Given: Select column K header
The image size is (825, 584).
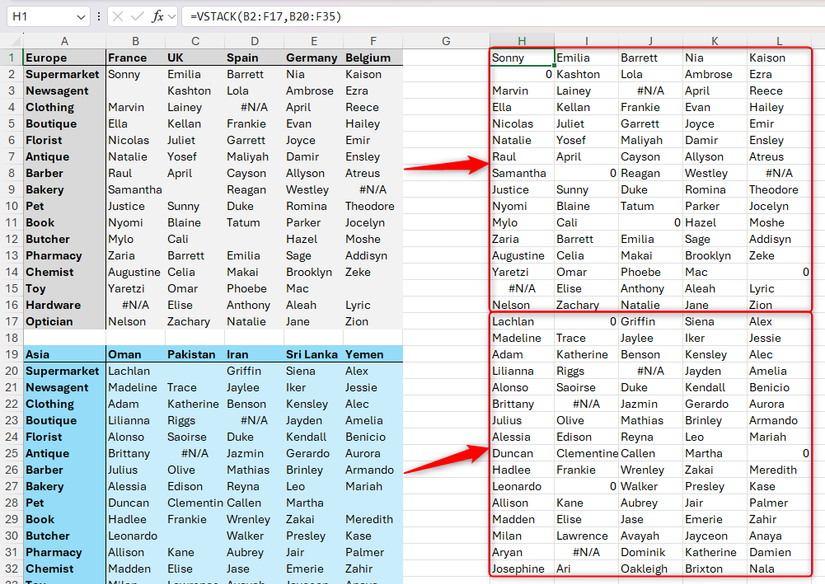Looking at the screenshot, I should pyautogui.click(x=715, y=42).
